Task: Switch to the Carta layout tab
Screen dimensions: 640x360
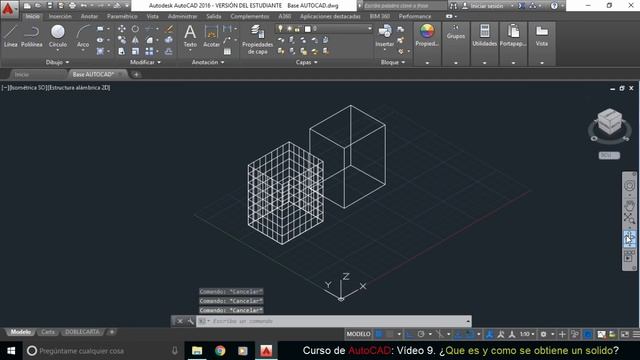Action: [x=48, y=332]
